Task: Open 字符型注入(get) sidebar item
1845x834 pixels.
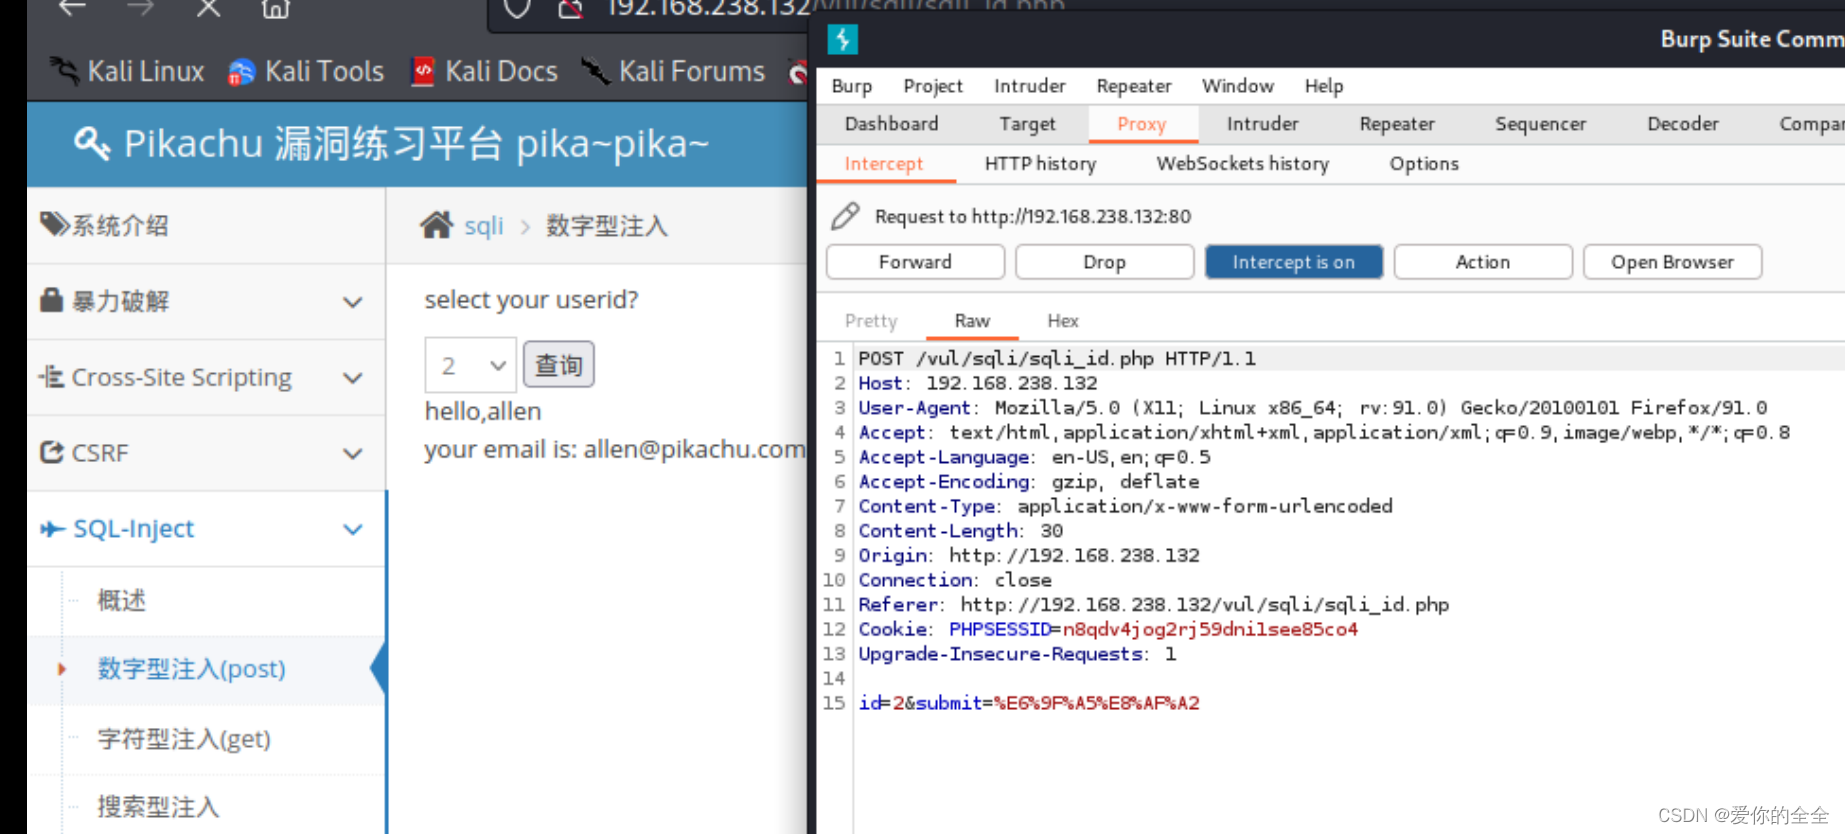Action: [x=184, y=739]
